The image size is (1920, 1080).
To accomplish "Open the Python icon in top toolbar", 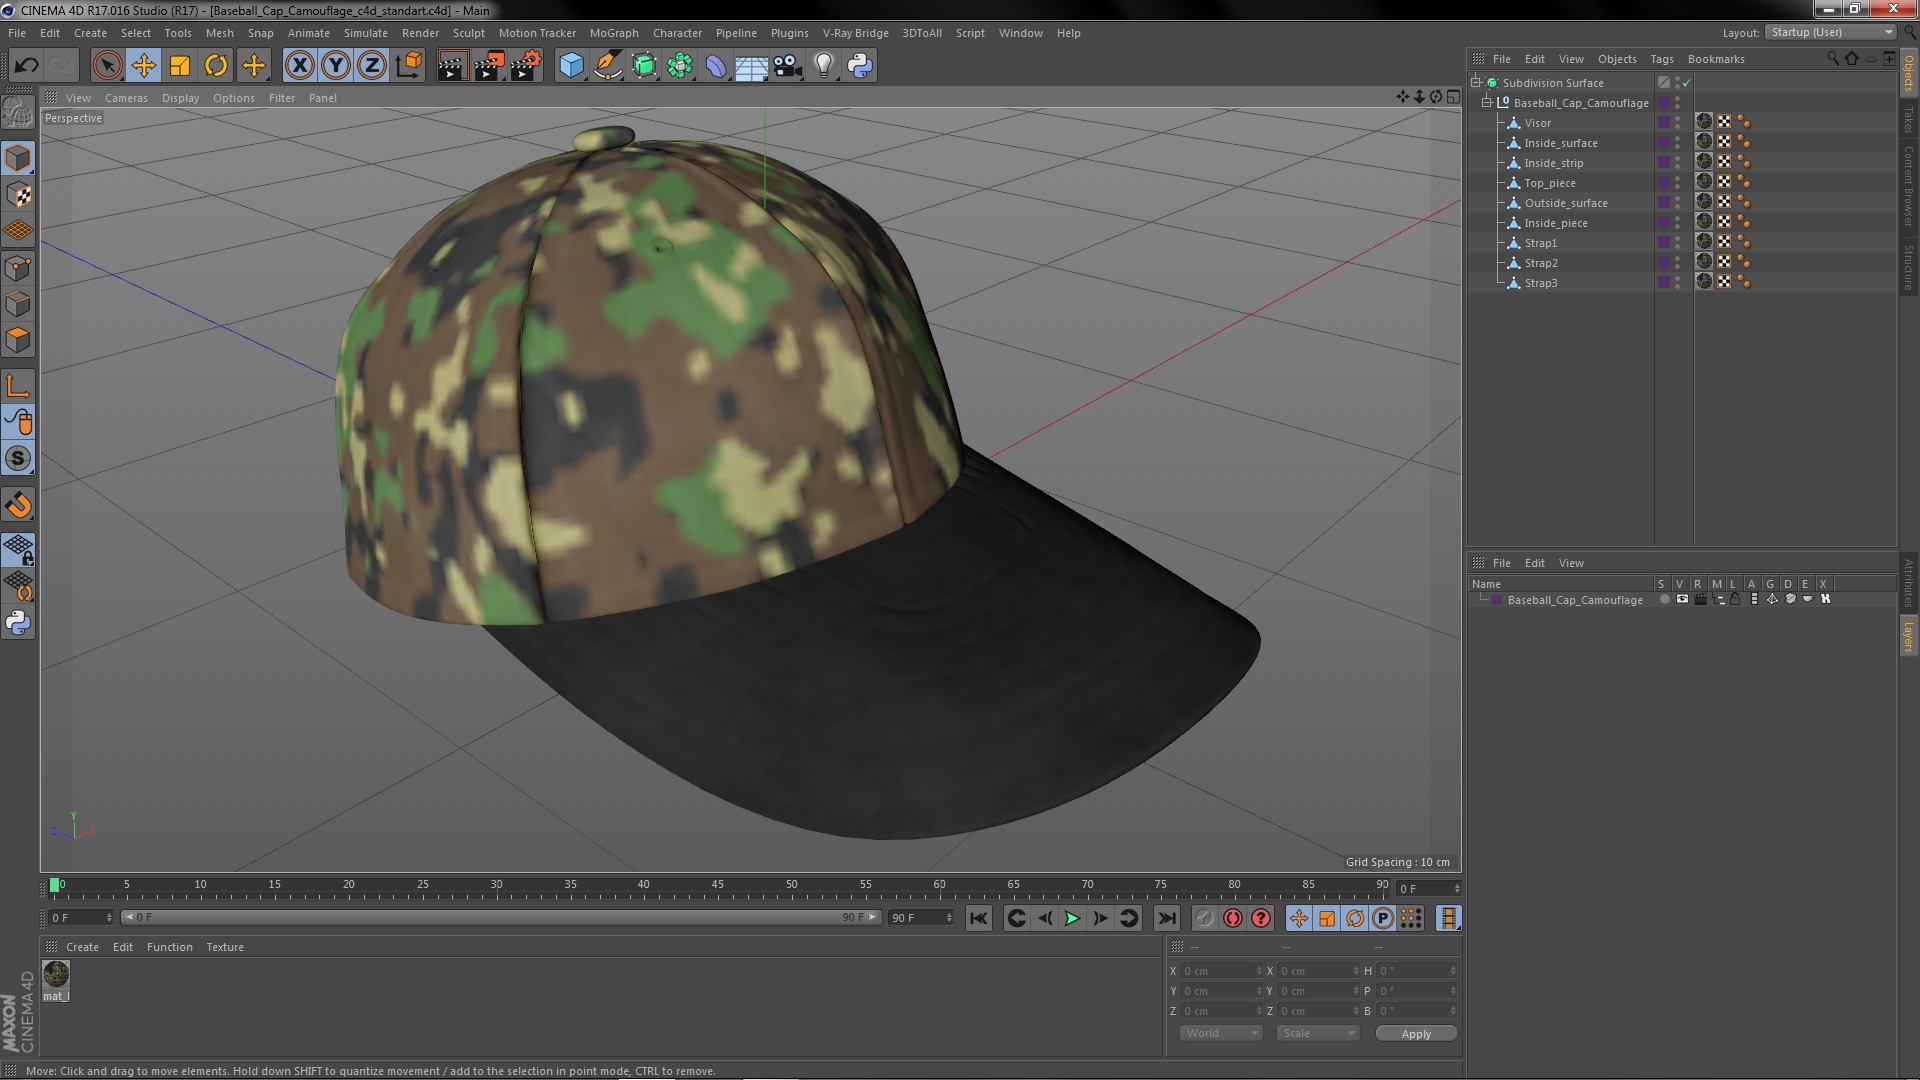I will click(x=860, y=66).
